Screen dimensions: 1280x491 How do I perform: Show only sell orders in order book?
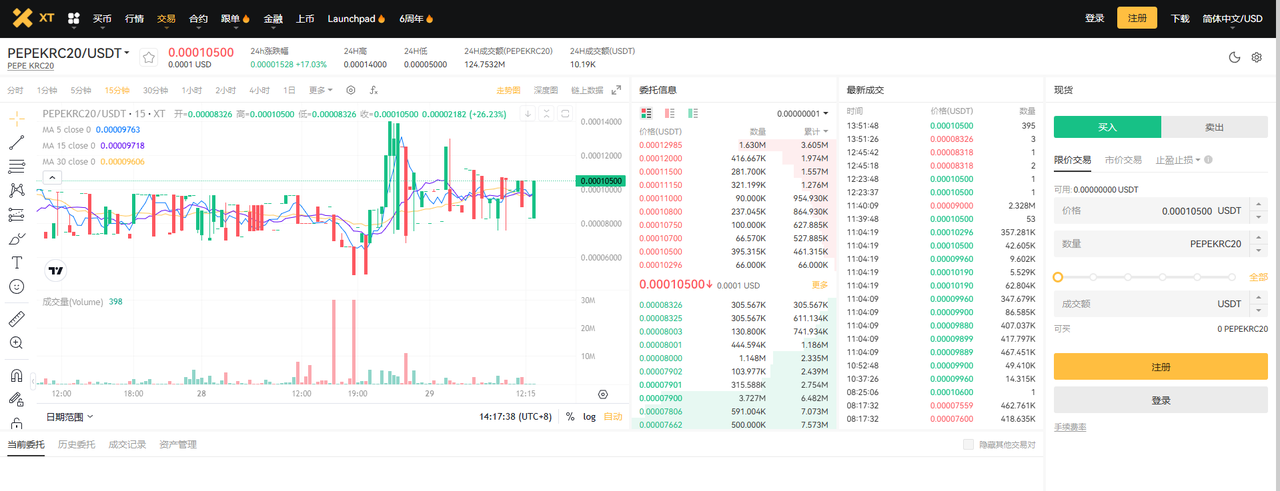(669, 114)
